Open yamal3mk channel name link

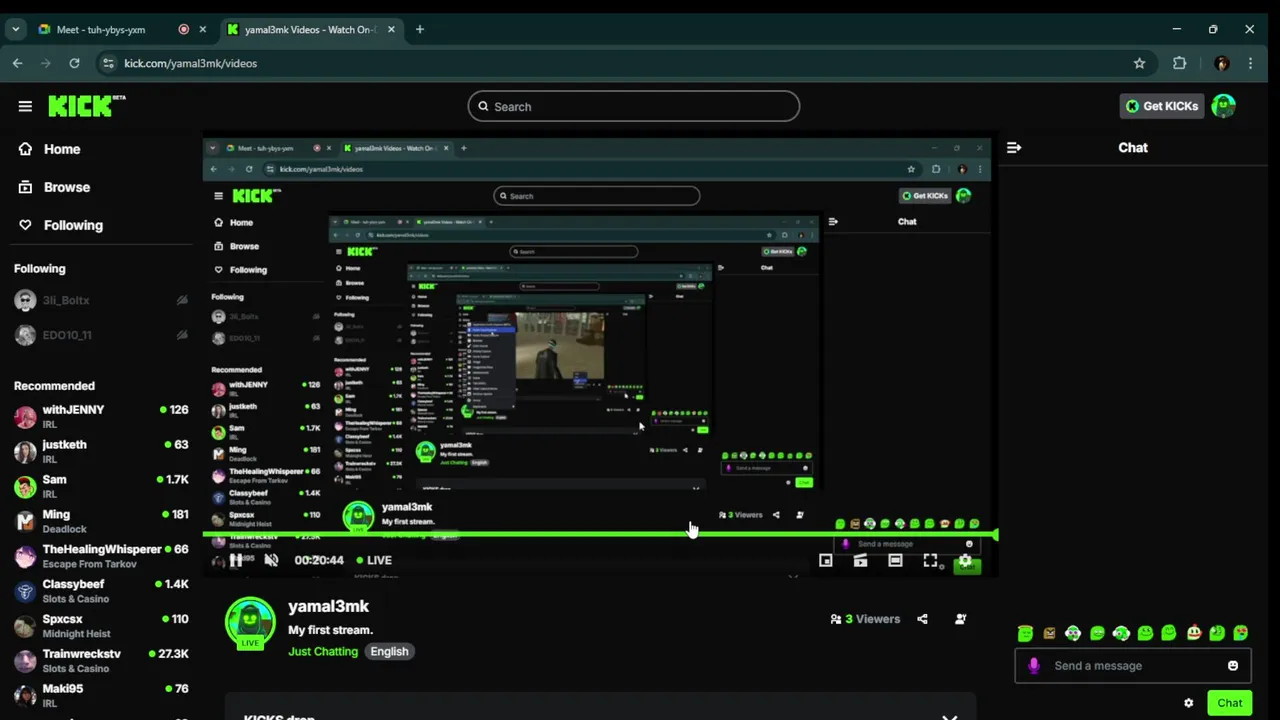pyautogui.click(x=328, y=606)
